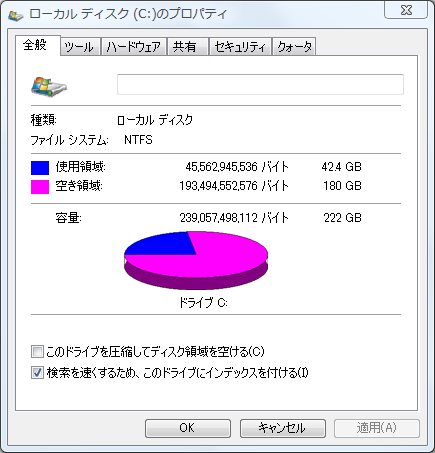
Task: Close the properties dialog window
Action: 406,10
